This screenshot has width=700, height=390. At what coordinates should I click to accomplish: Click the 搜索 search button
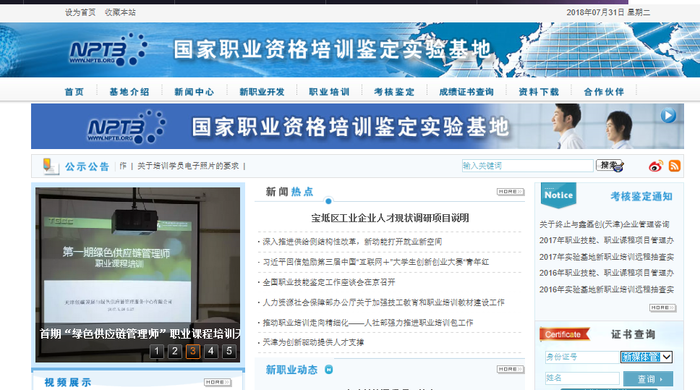[x=609, y=166]
